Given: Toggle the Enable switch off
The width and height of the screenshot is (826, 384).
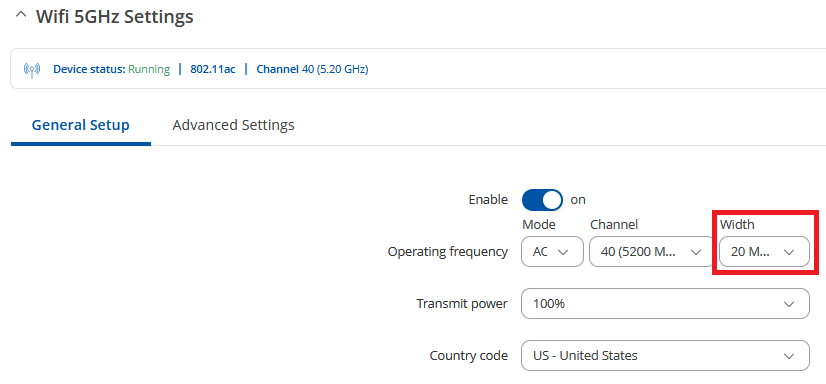Looking at the screenshot, I should click(x=542, y=200).
